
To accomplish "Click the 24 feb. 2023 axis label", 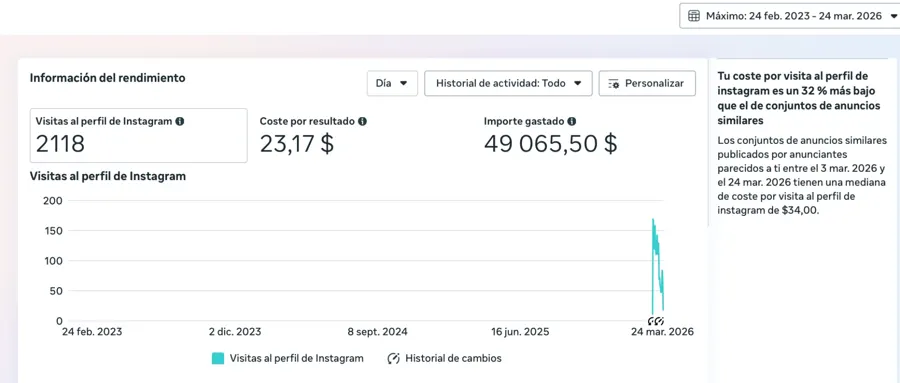I will (92, 332).
